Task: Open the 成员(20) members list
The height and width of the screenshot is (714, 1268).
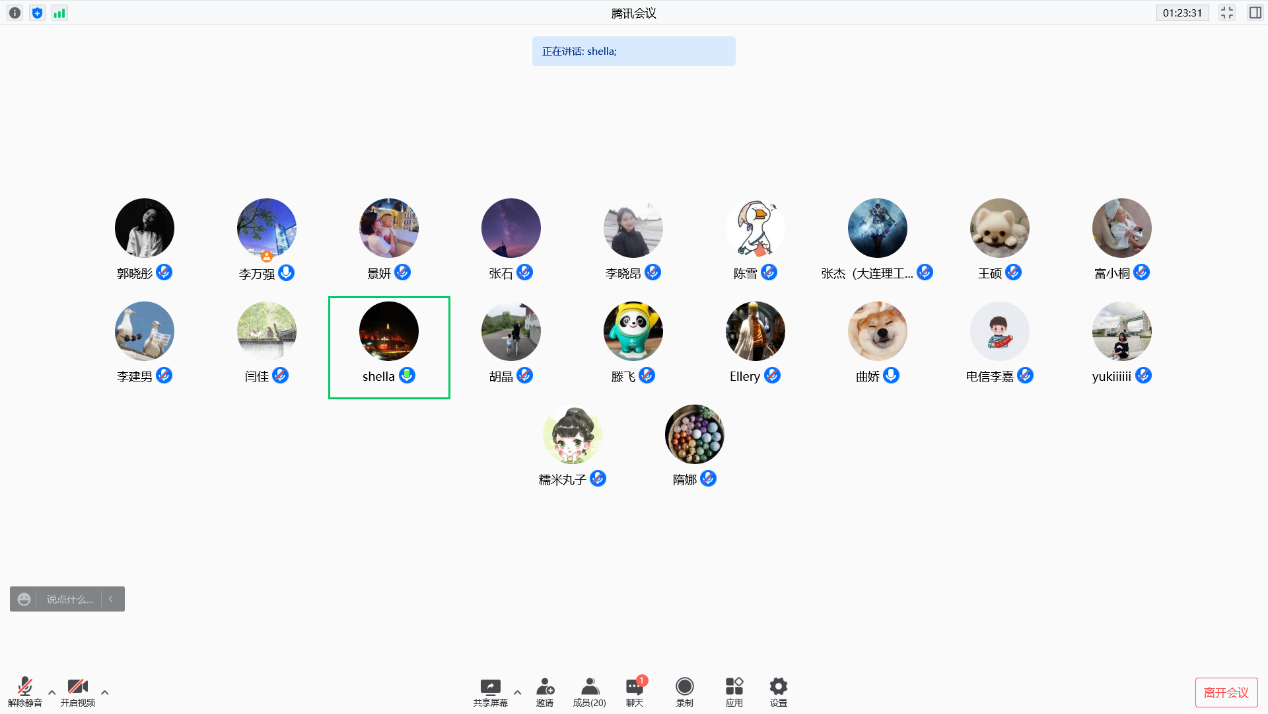Action: point(590,691)
